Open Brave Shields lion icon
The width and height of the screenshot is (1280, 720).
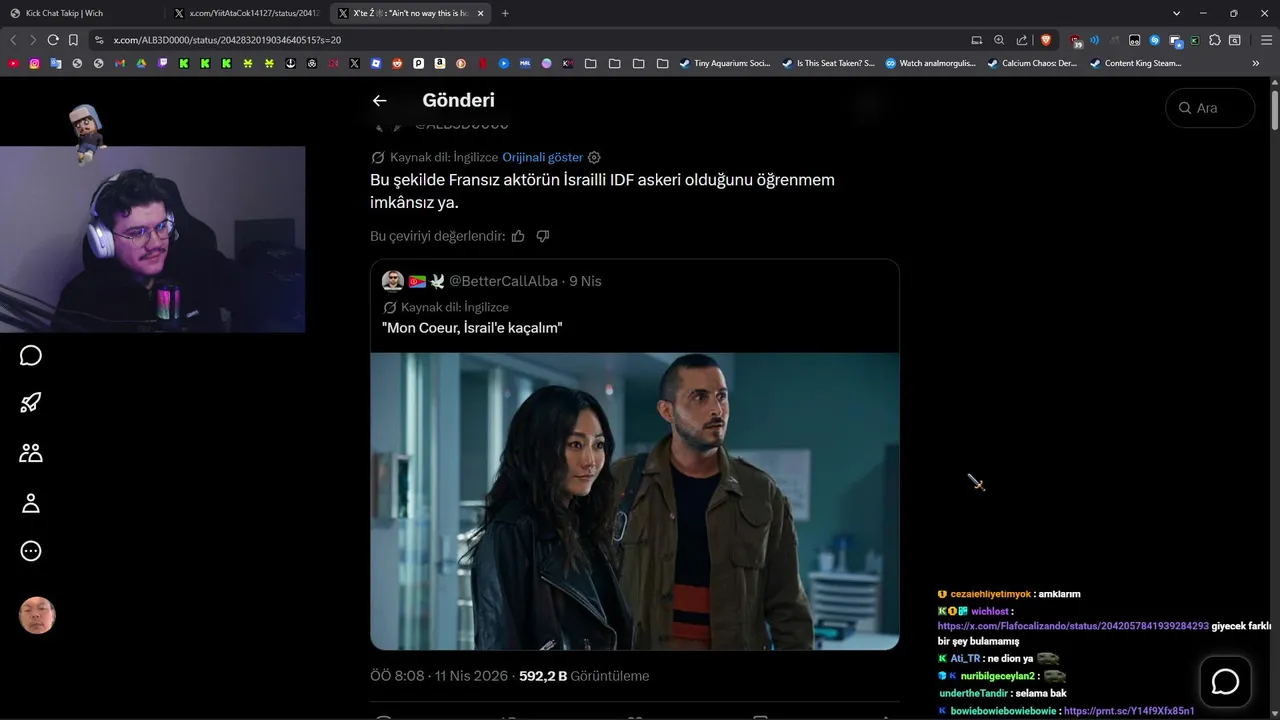[x=1046, y=40]
